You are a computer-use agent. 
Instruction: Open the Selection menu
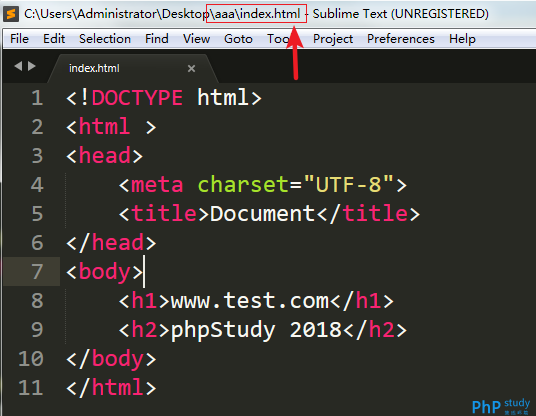coord(105,39)
